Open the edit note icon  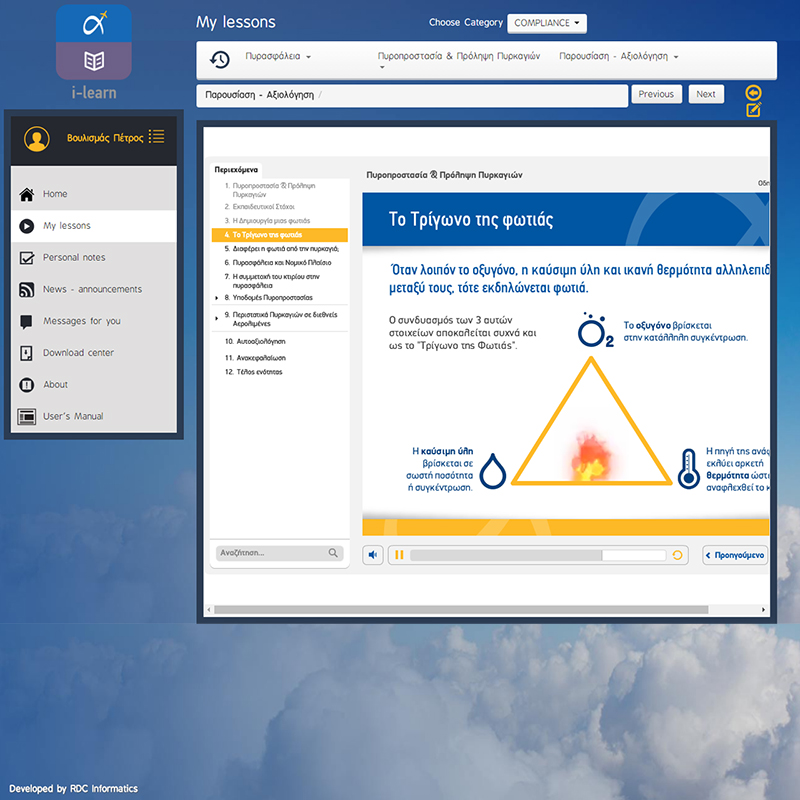pos(754,110)
